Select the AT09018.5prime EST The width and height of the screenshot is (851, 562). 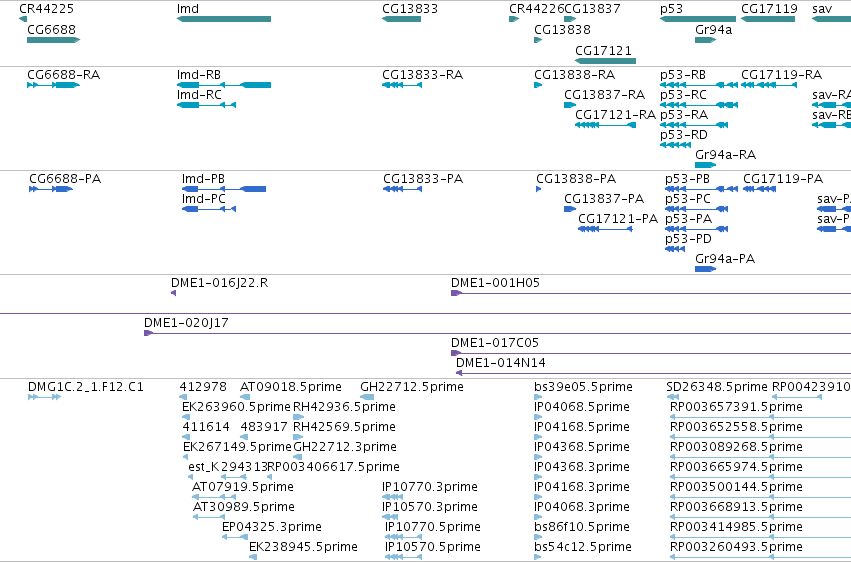coord(245,397)
